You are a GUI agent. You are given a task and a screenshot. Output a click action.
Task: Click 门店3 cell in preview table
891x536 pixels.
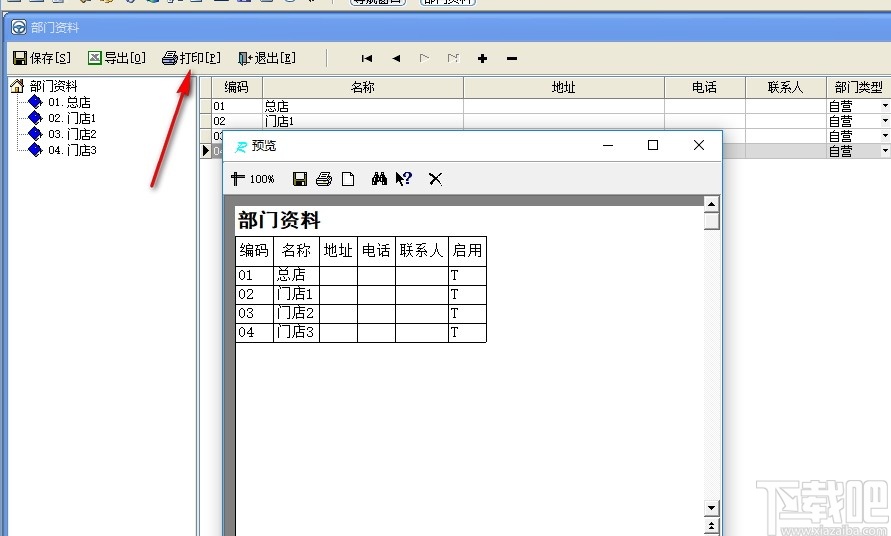pos(296,333)
